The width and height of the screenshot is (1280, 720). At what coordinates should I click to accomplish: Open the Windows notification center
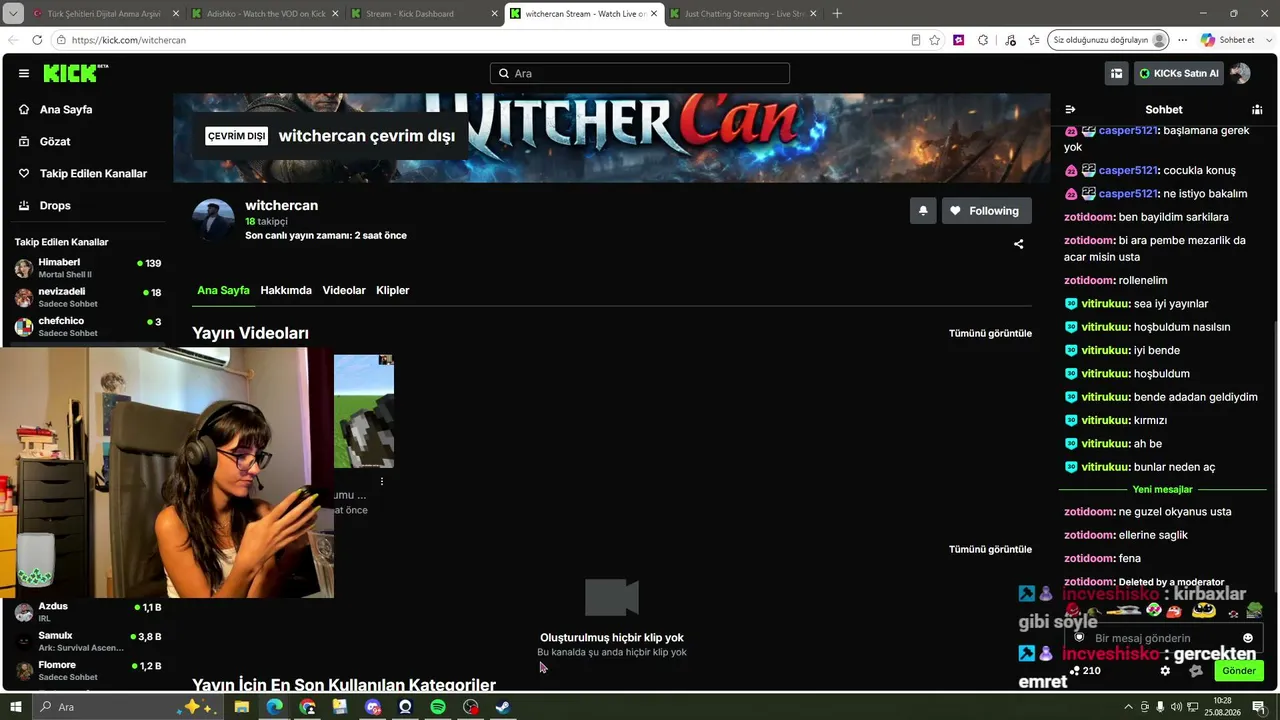click(x=1259, y=707)
